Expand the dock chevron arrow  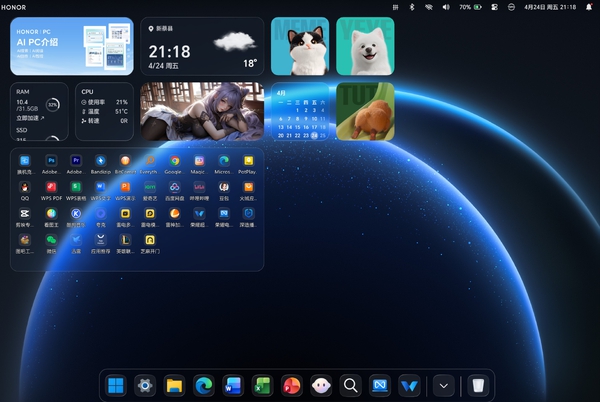[443, 386]
